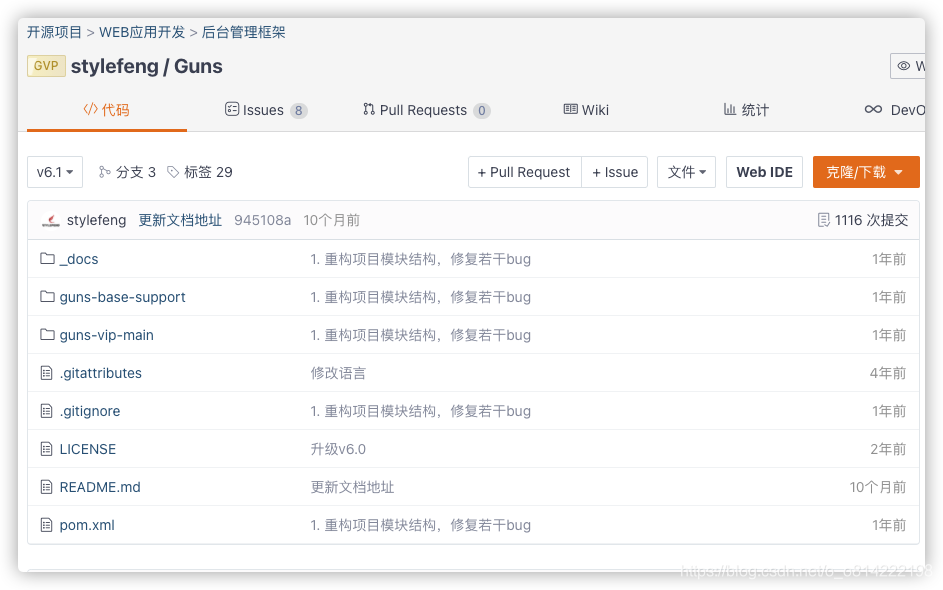Screen dimensions: 943x590
Task: Open the 统计 tab
Action: pos(746,110)
